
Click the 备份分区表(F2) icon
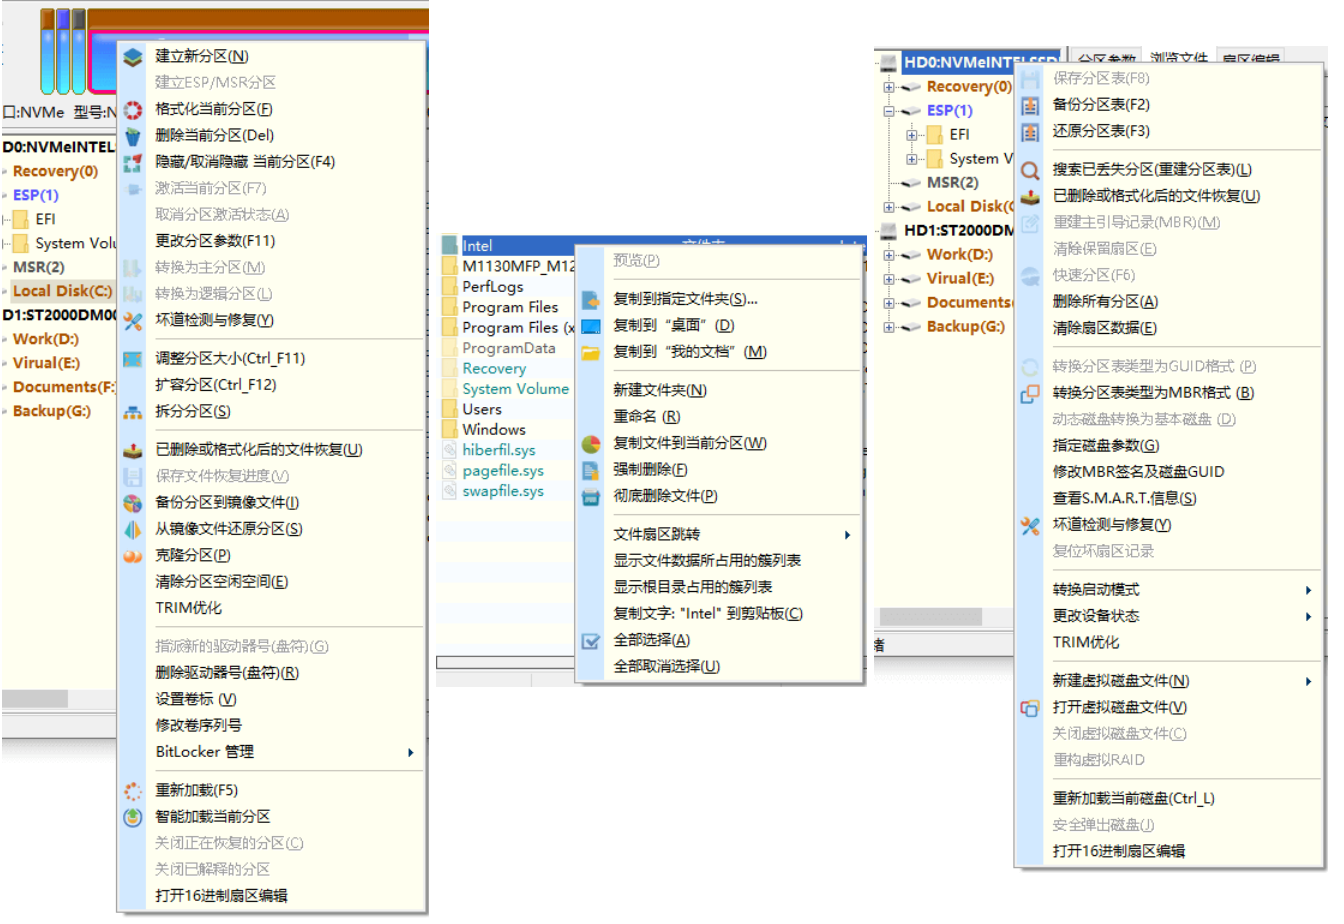pos(1030,105)
